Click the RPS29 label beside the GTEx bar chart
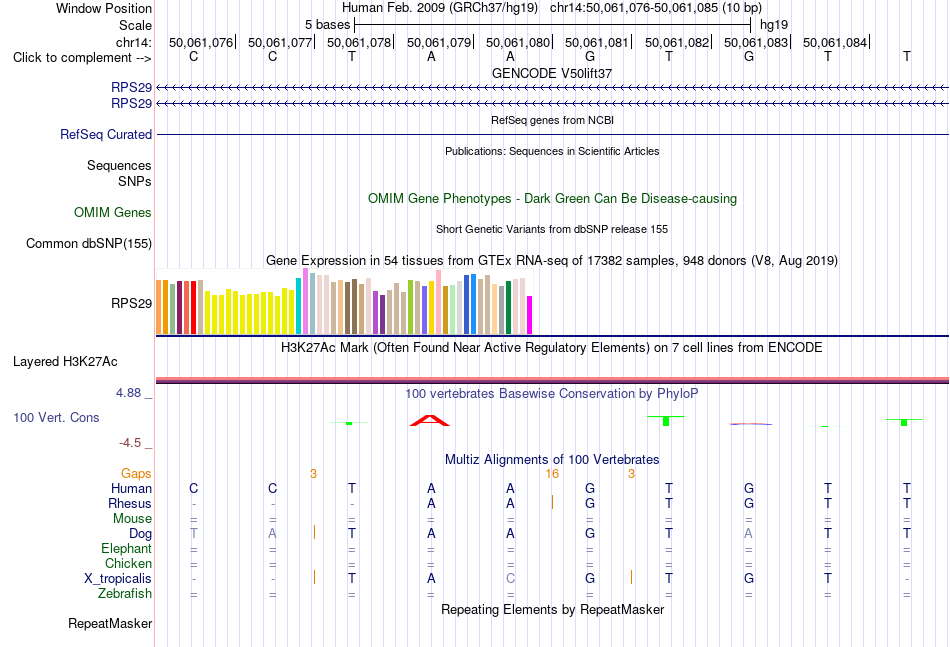Image resolution: width=950 pixels, height=647 pixels. (x=131, y=303)
